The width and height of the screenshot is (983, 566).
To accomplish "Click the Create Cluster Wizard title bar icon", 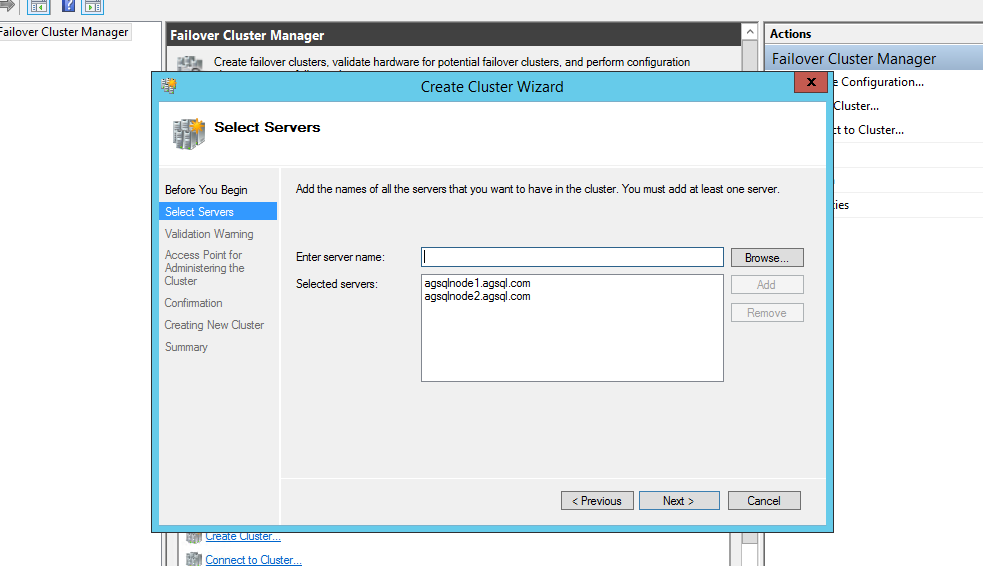I will (x=168, y=86).
